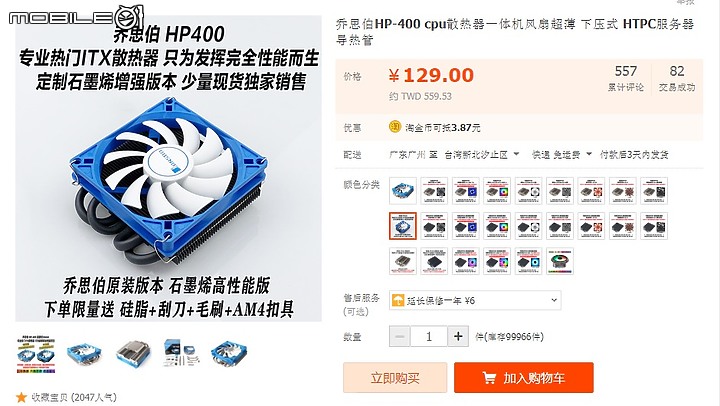View the package contents gallery thumbnail
720x406 pixels.
click(181, 354)
